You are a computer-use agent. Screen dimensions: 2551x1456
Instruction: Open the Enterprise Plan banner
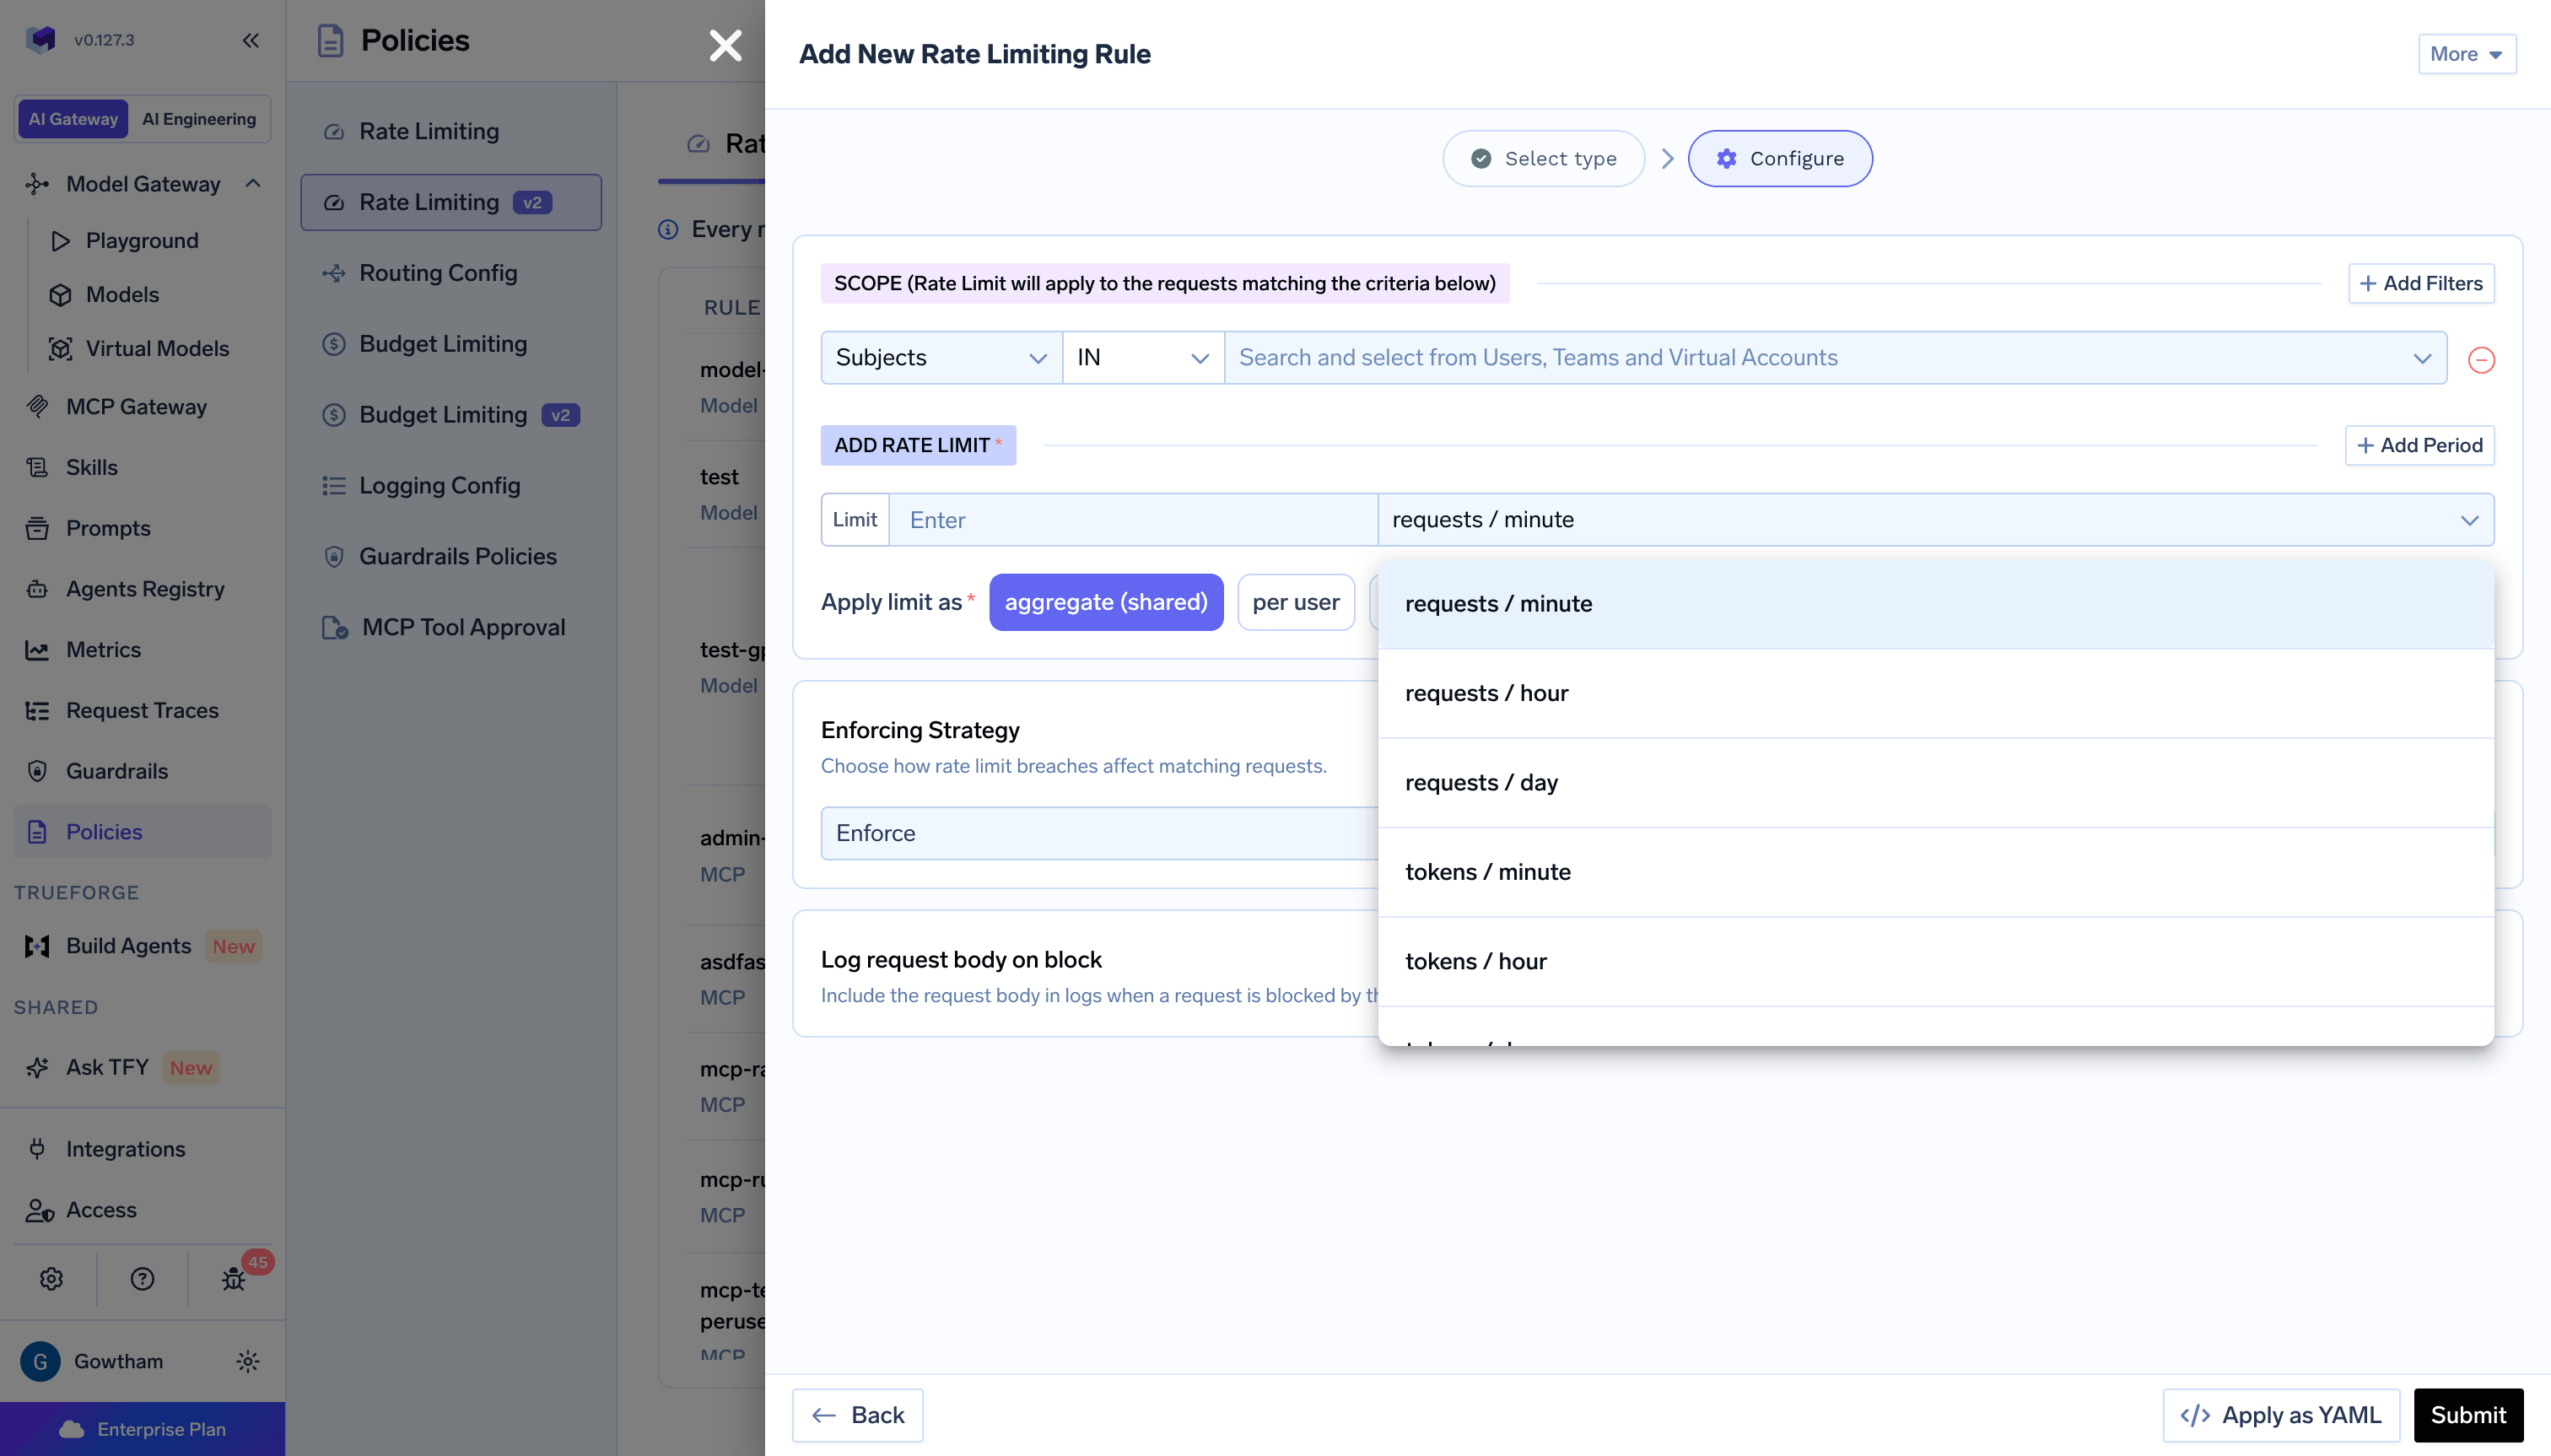click(x=142, y=1430)
